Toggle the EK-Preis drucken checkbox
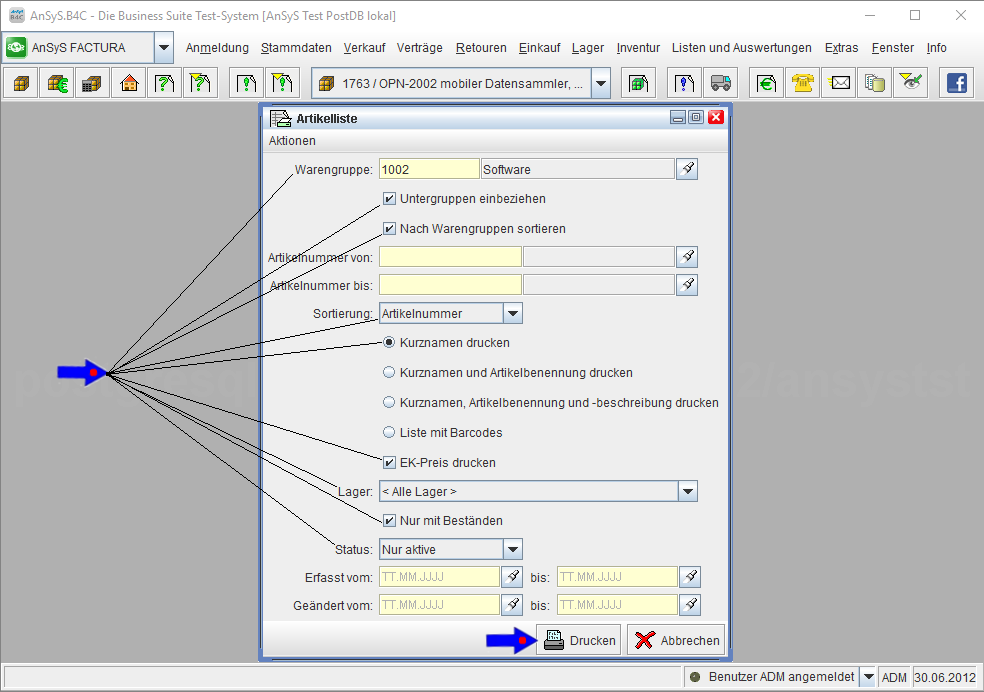The image size is (984, 692). click(389, 463)
